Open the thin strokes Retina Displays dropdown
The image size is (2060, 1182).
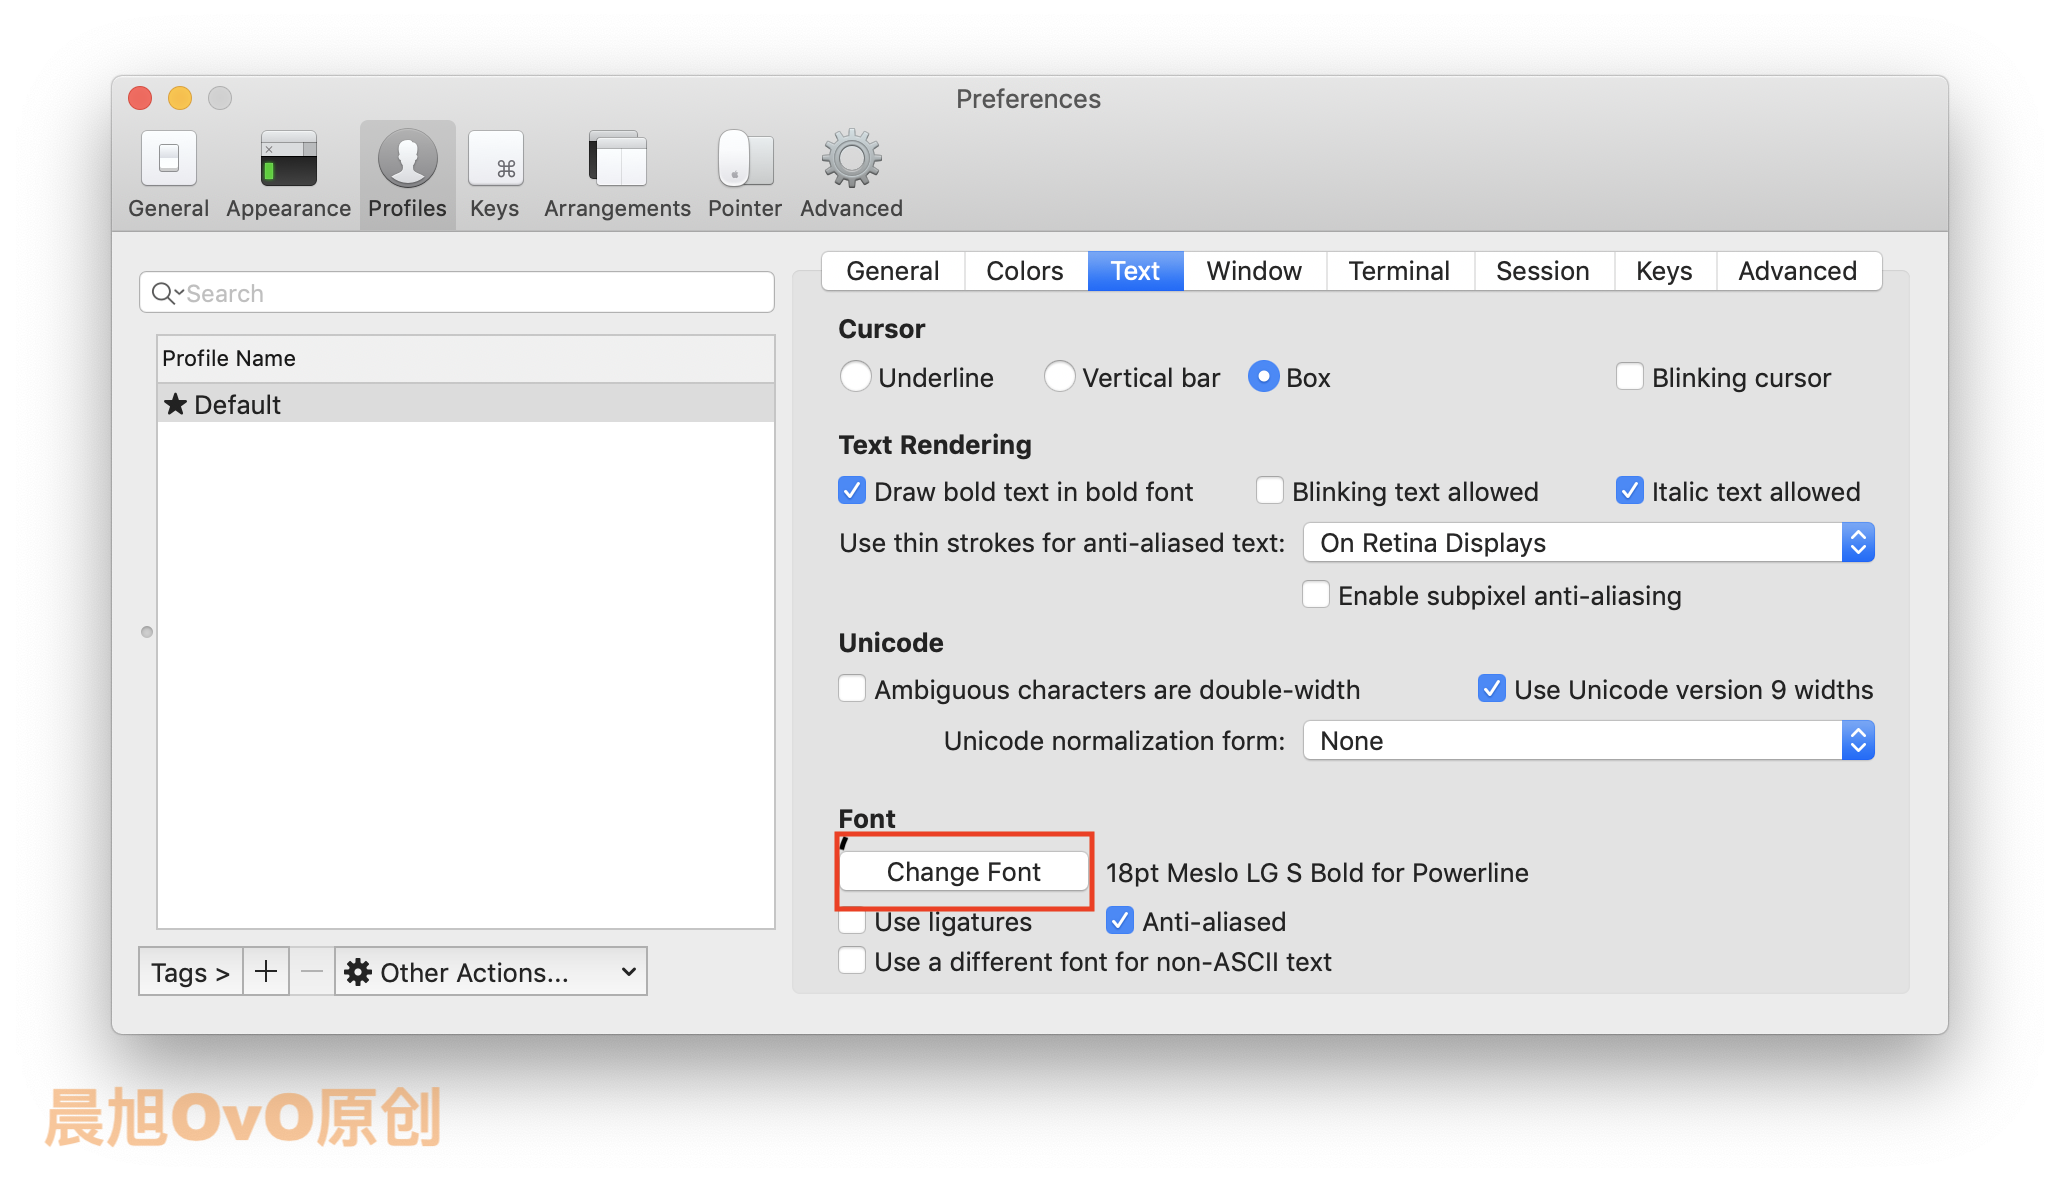pos(1588,543)
